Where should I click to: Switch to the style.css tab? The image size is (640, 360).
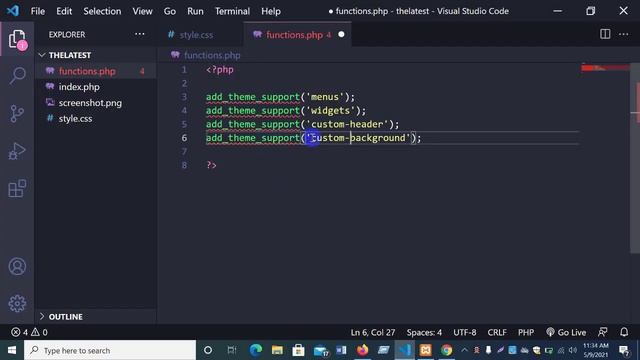[x=196, y=35]
